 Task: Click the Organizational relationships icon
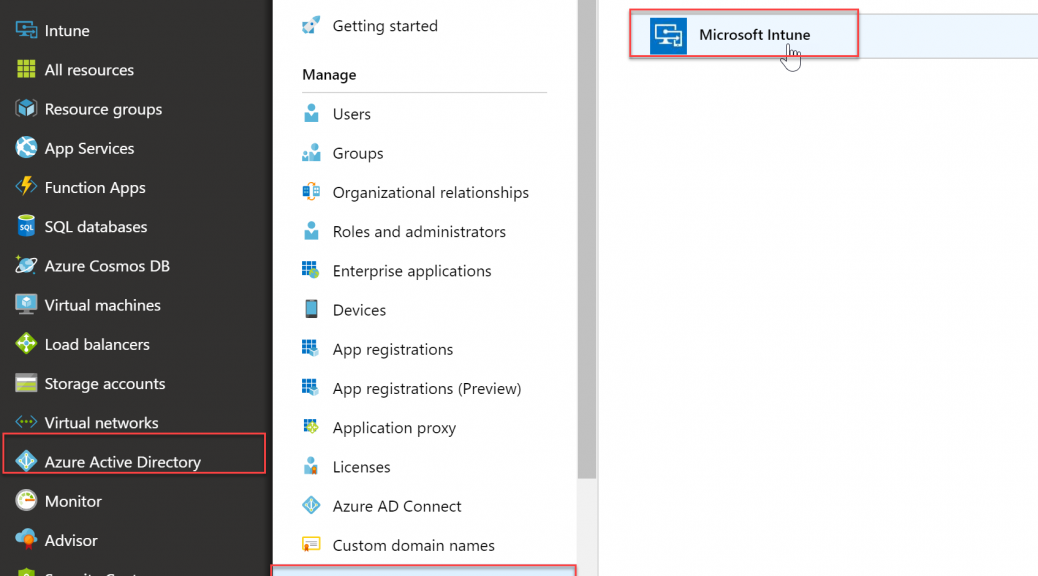[311, 192]
